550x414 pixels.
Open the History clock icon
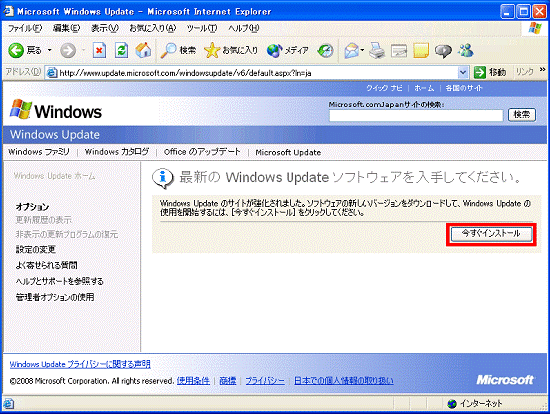pyautogui.click(x=325, y=51)
